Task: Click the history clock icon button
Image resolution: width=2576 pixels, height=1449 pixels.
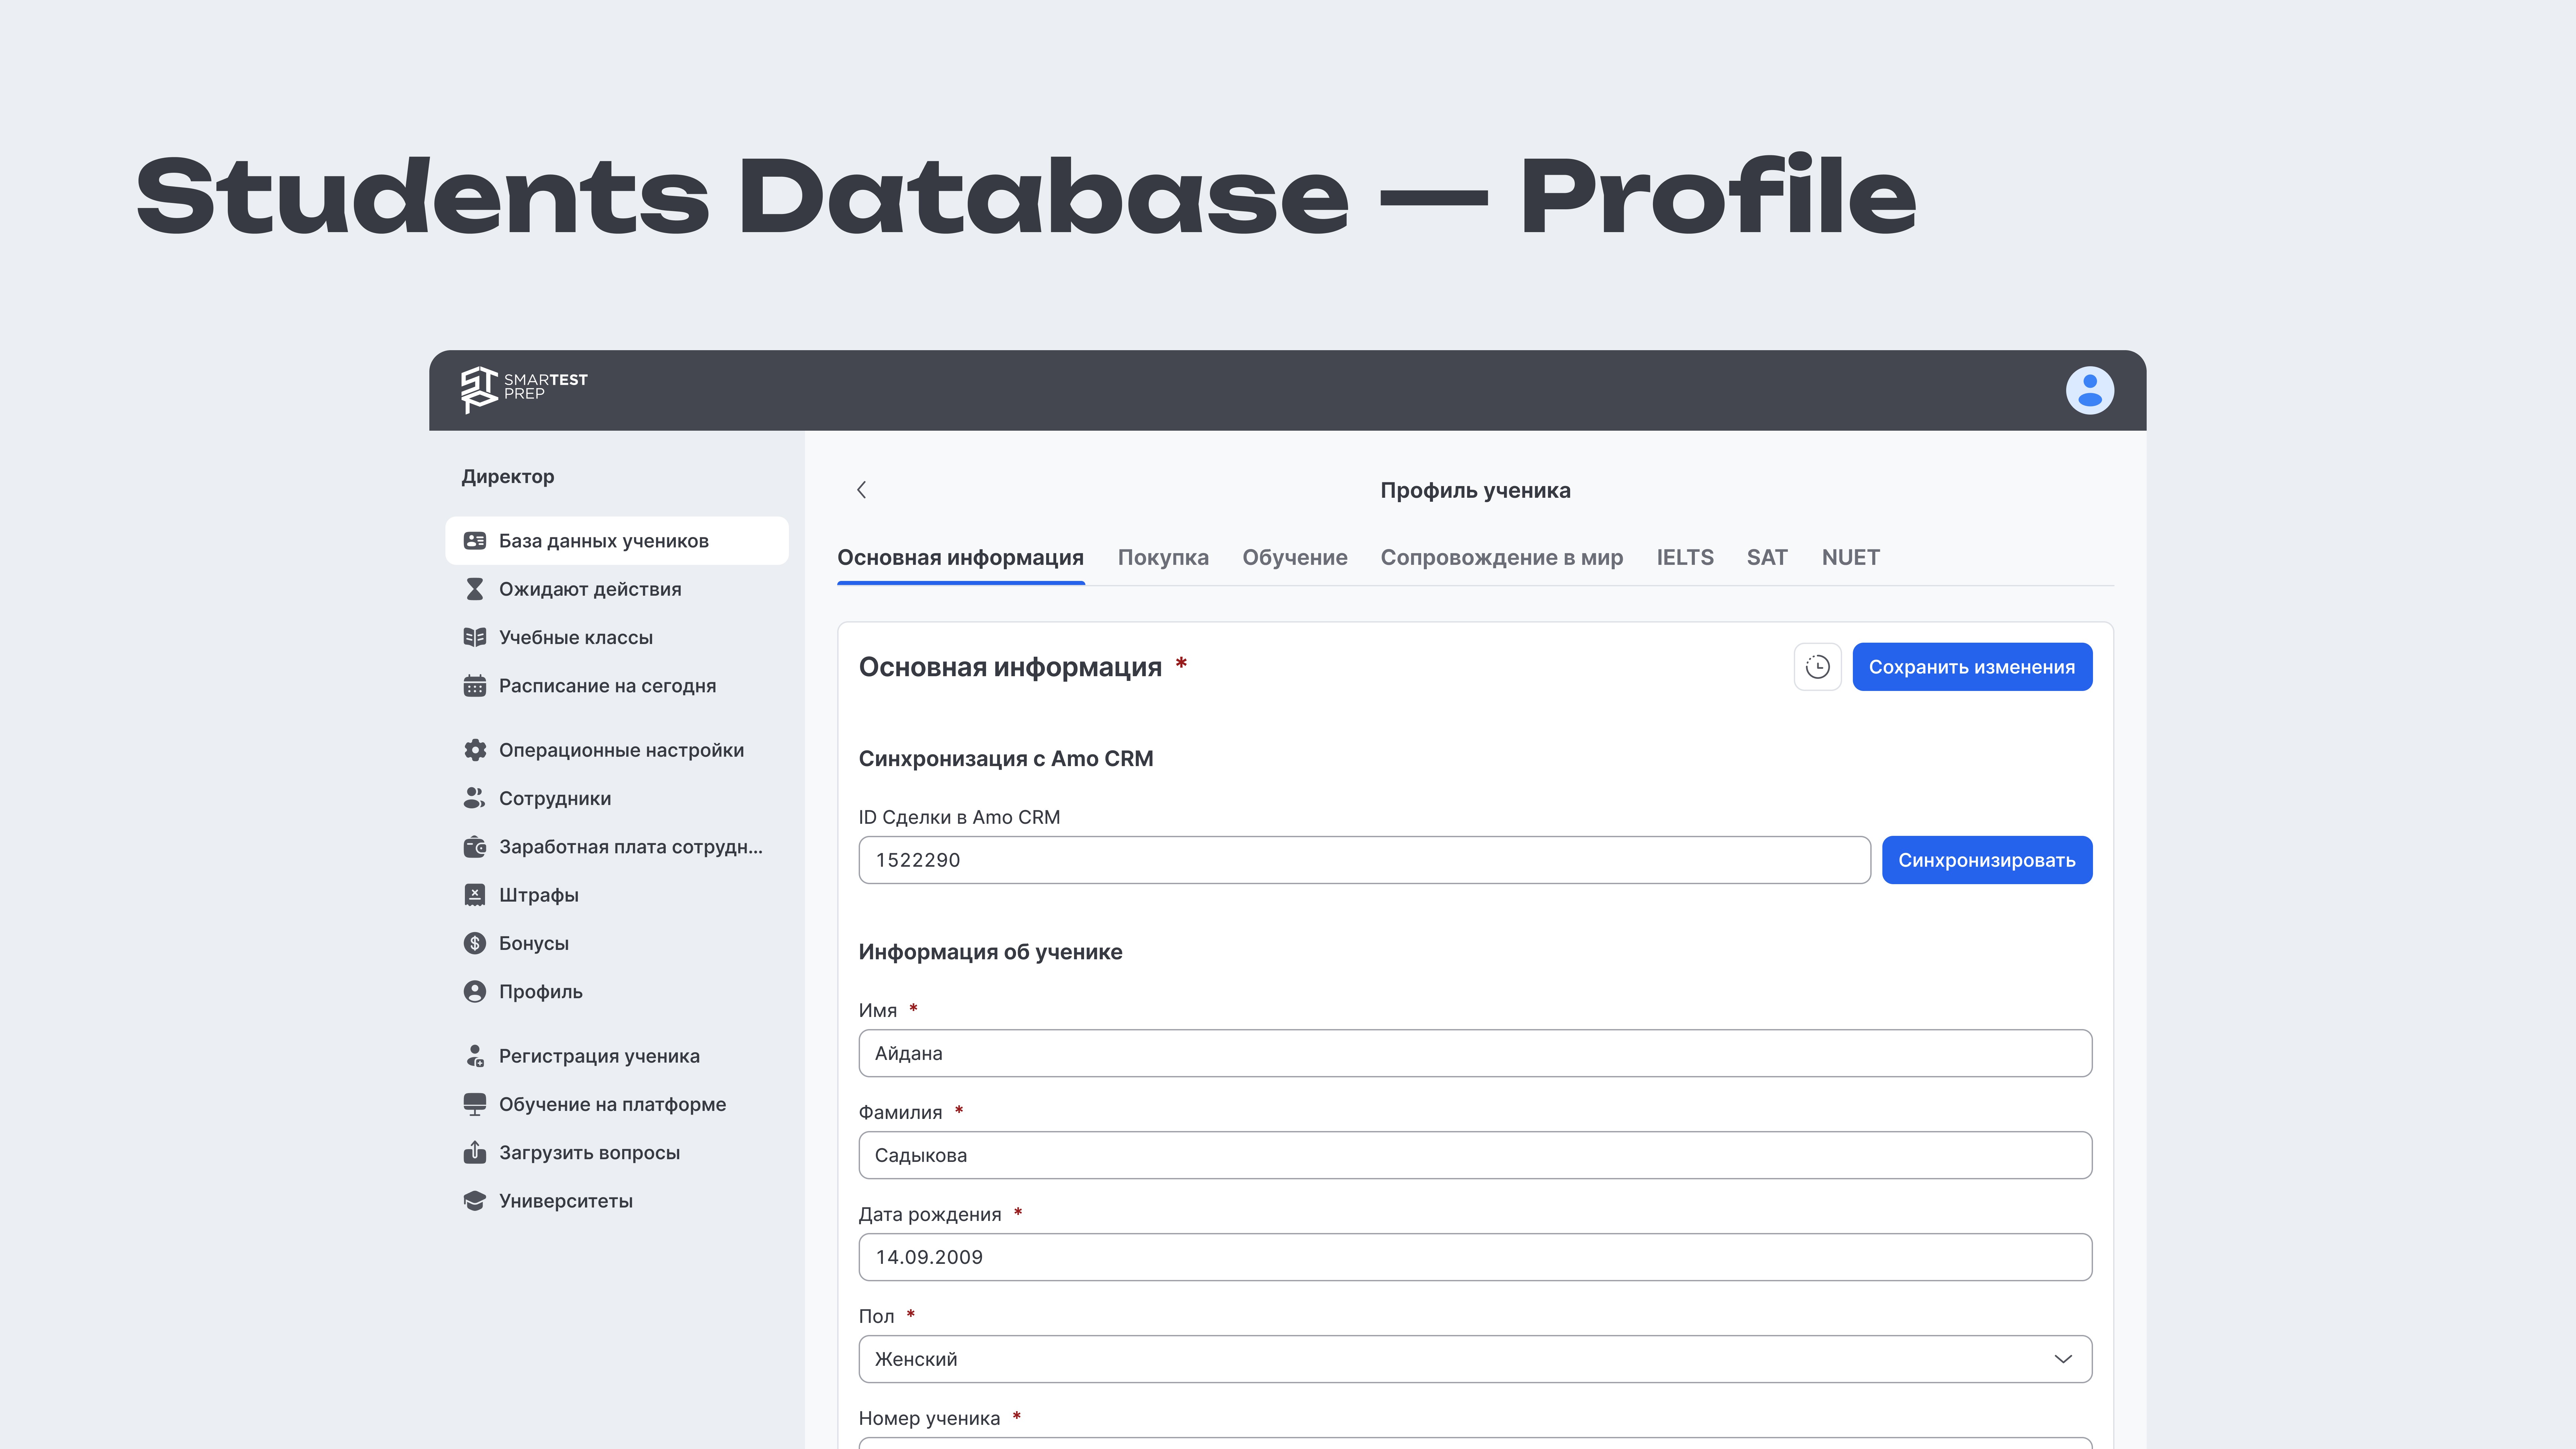Action: [x=1817, y=667]
